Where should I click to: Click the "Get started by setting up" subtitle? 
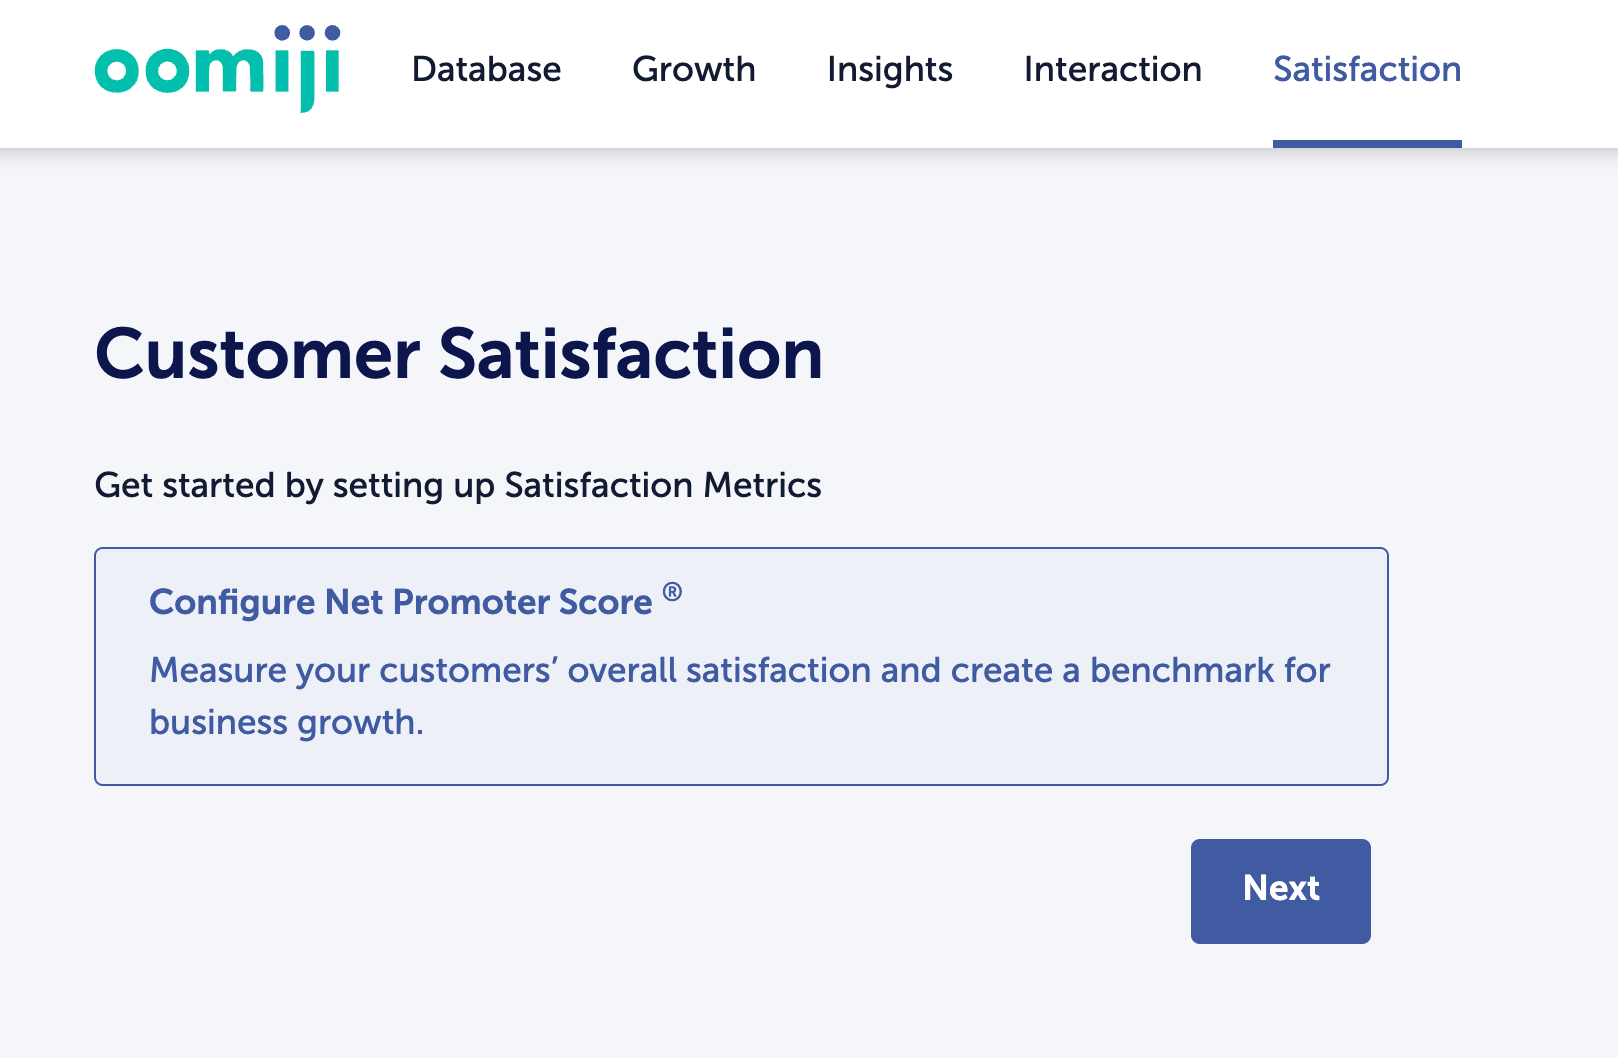tap(295, 486)
